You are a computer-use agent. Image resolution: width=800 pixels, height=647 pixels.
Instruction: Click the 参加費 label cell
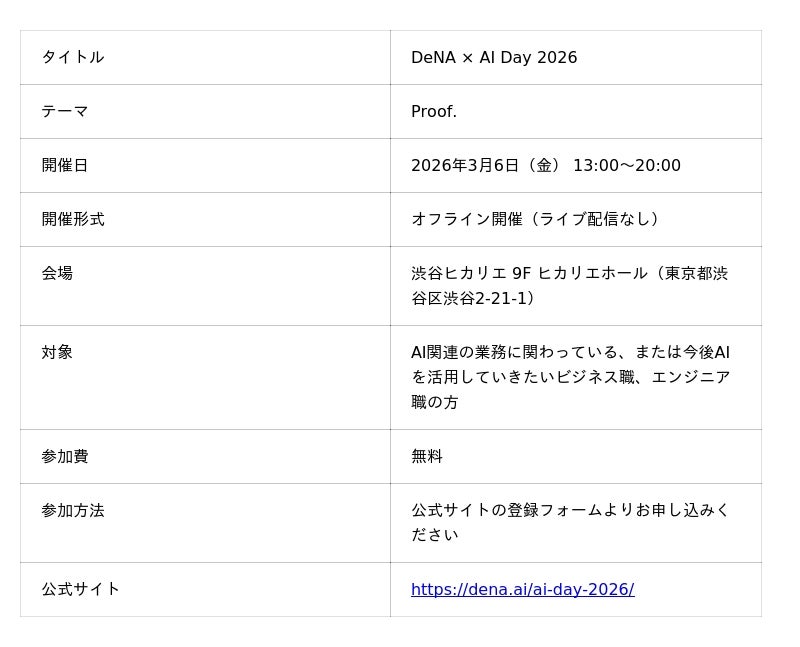(x=65, y=456)
